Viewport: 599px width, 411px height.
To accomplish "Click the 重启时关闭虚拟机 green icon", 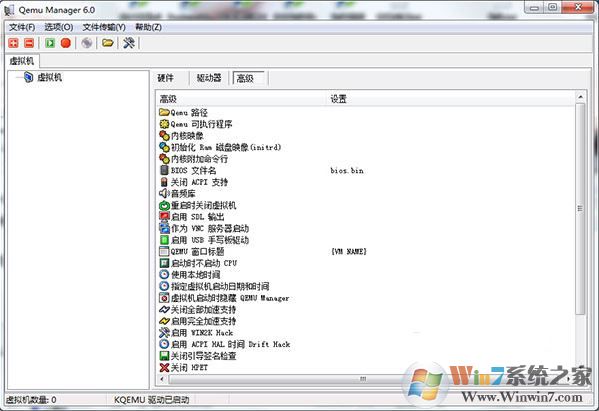I will [x=164, y=205].
